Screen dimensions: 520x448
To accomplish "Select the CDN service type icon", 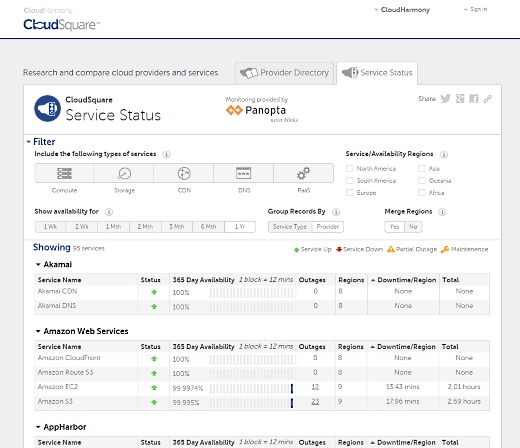I will pyautogui.click(x=184, y=173).
